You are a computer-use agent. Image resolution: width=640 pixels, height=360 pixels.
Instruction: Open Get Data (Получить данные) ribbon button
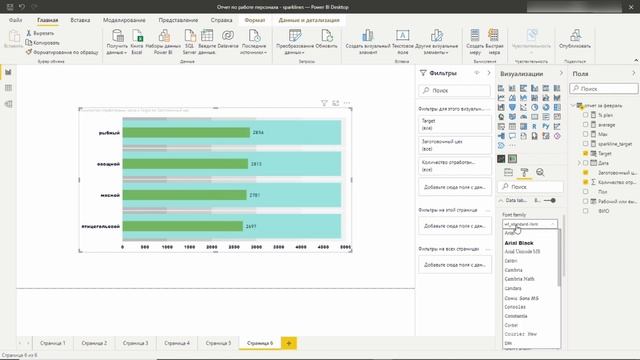pos(117,42)
